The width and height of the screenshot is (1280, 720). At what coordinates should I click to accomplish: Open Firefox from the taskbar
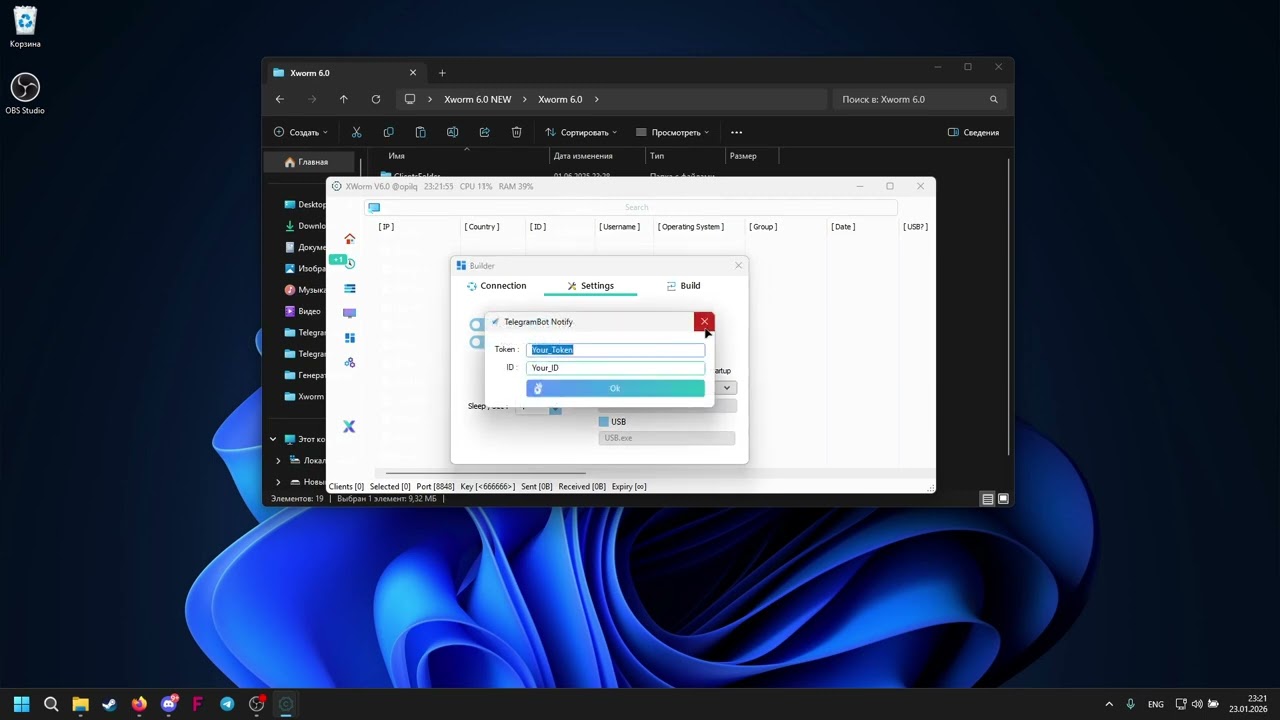coord(139,704)
